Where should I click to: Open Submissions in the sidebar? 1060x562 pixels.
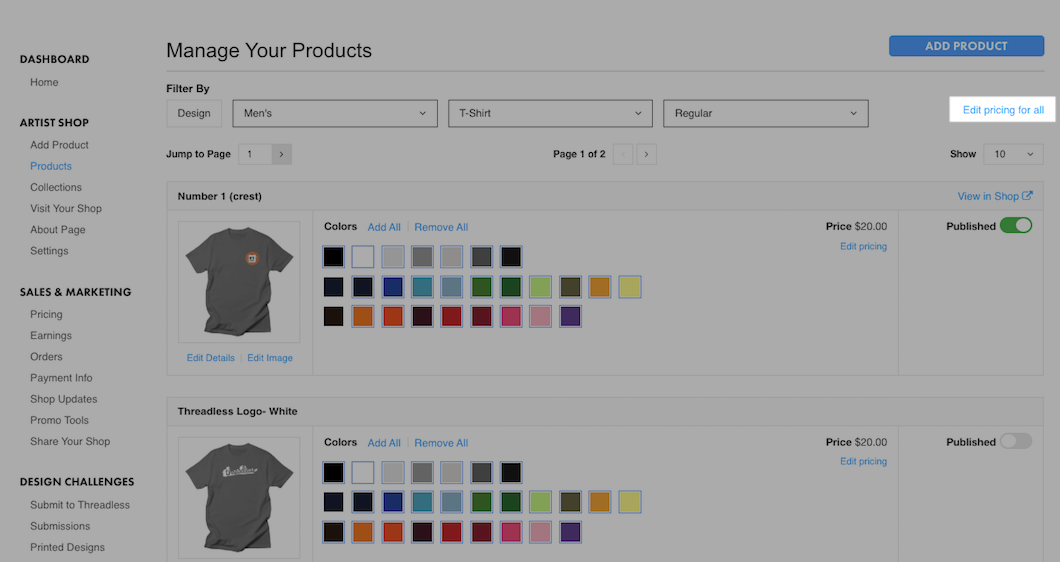59,526
